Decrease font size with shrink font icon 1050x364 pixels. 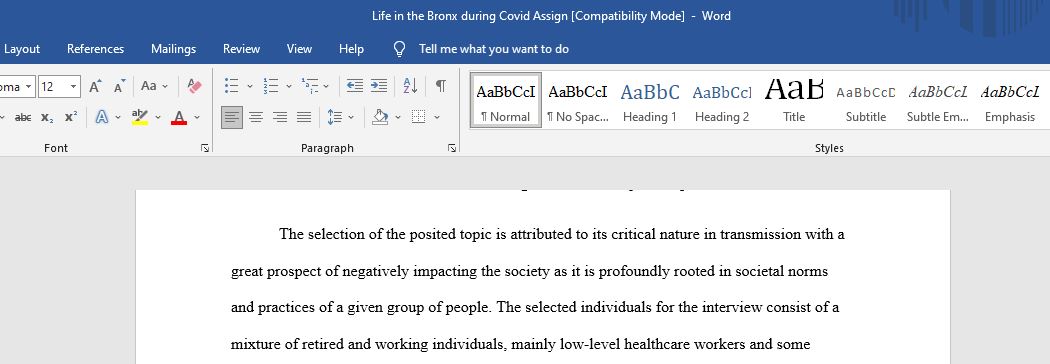[x=119, y=86]
